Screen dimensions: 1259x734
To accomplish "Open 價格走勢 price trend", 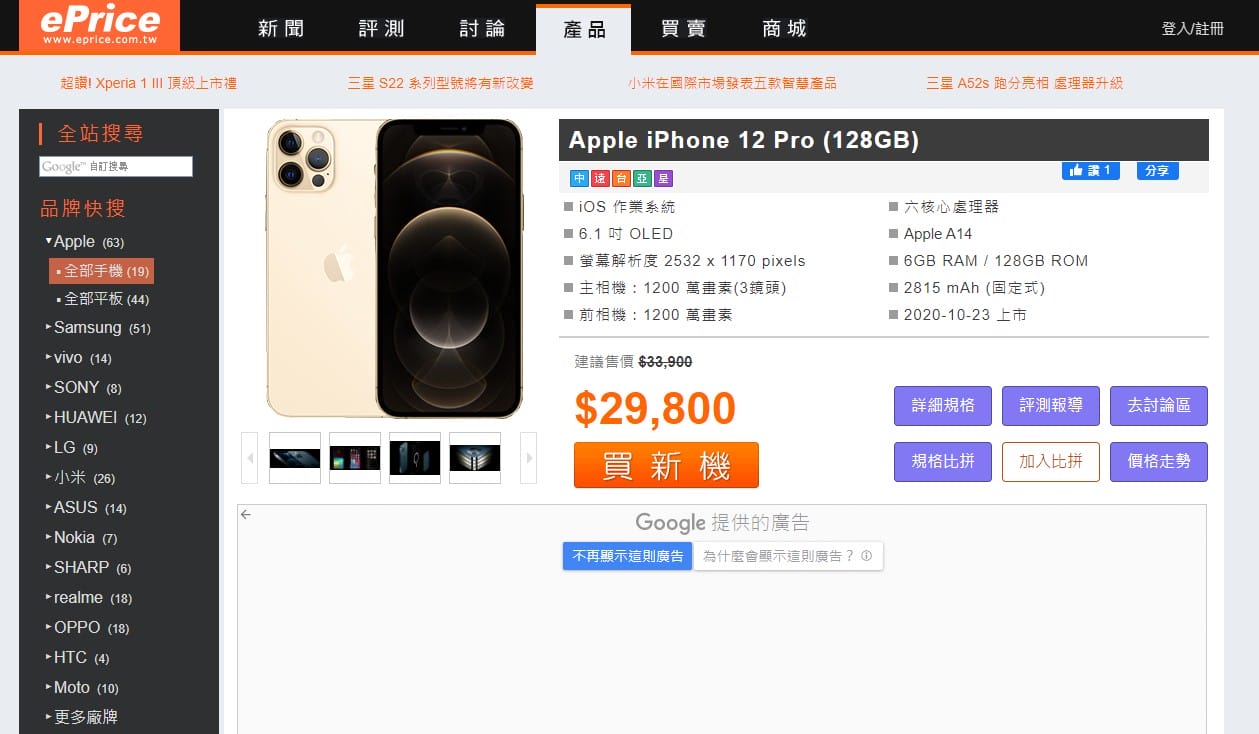I will [x=1159, y=462].
